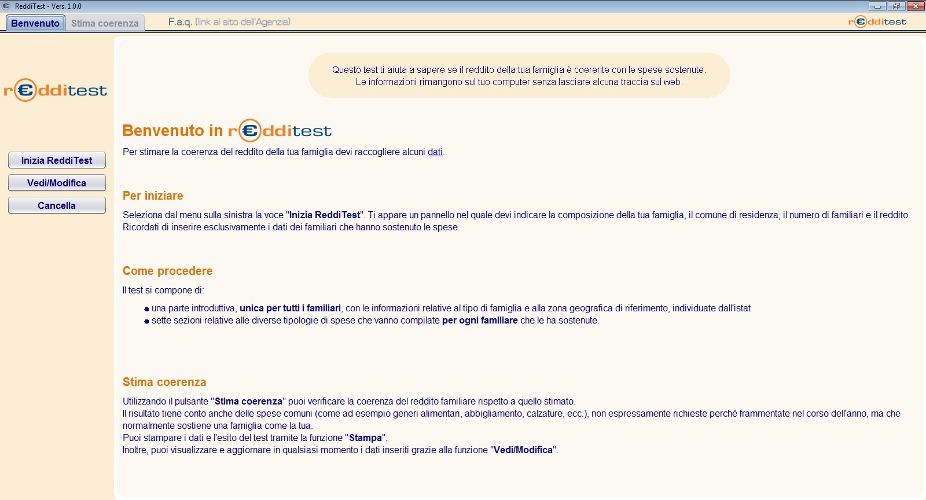Open the Stima coerenza tab

(x=105, y=22)
